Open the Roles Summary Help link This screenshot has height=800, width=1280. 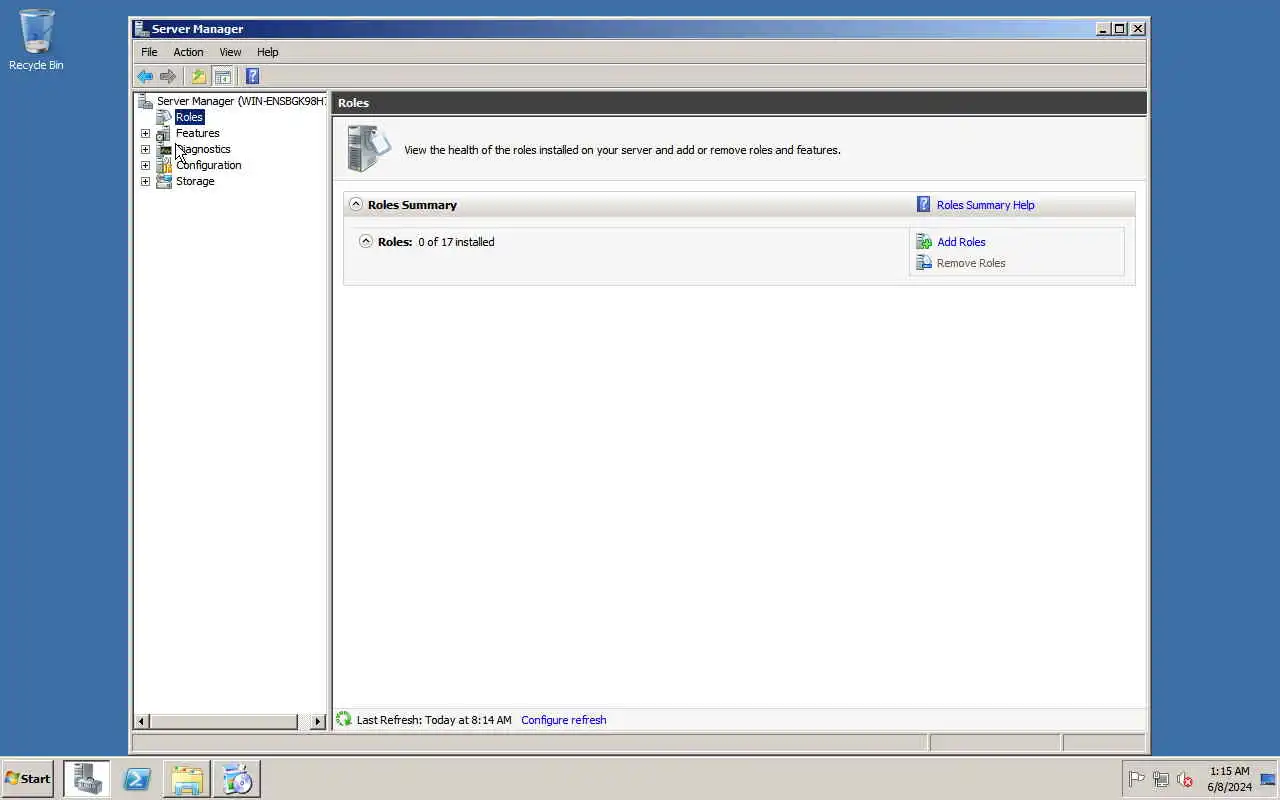tap(985, 205)
